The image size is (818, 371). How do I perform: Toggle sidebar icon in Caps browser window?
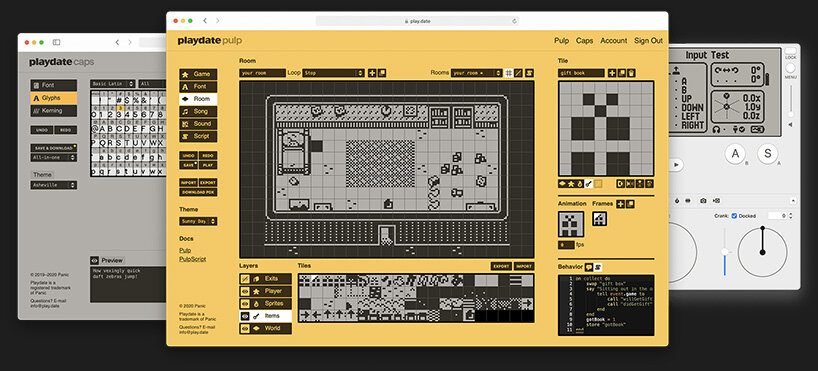coord(56,42)
